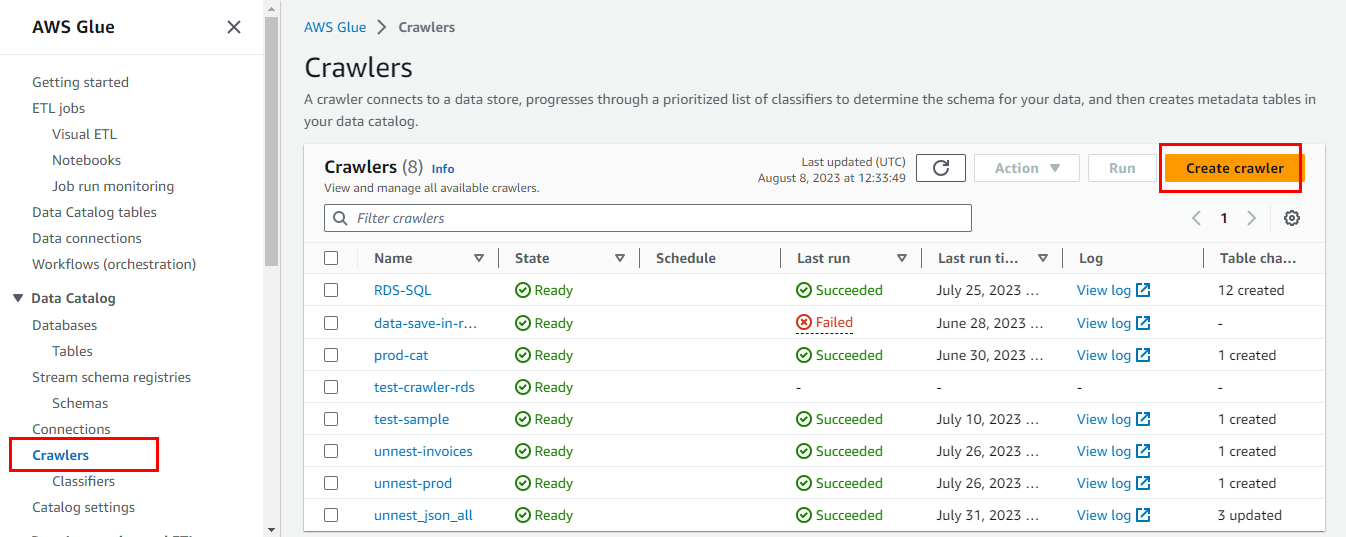
Task: Sort by Last run column arrow
Action: [902, 258]
